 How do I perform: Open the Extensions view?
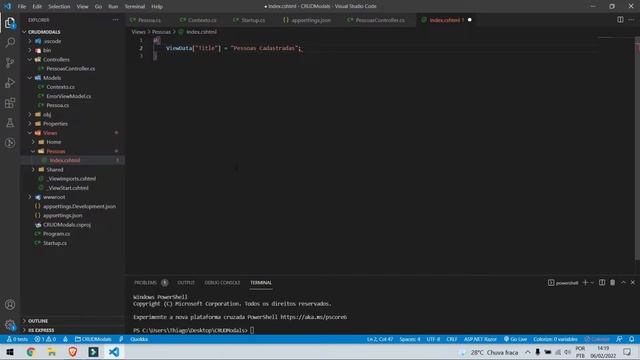point(10,102)
